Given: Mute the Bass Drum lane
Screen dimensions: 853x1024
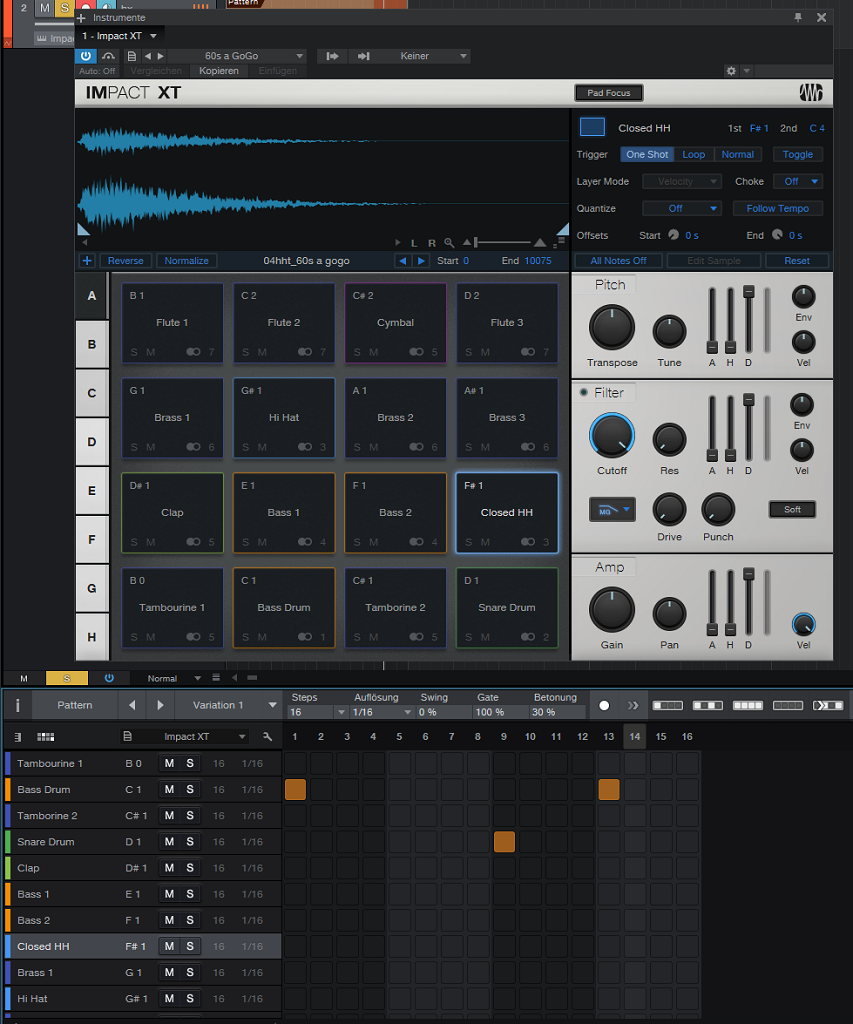Looking at the screenshot, I should point(169,790).
